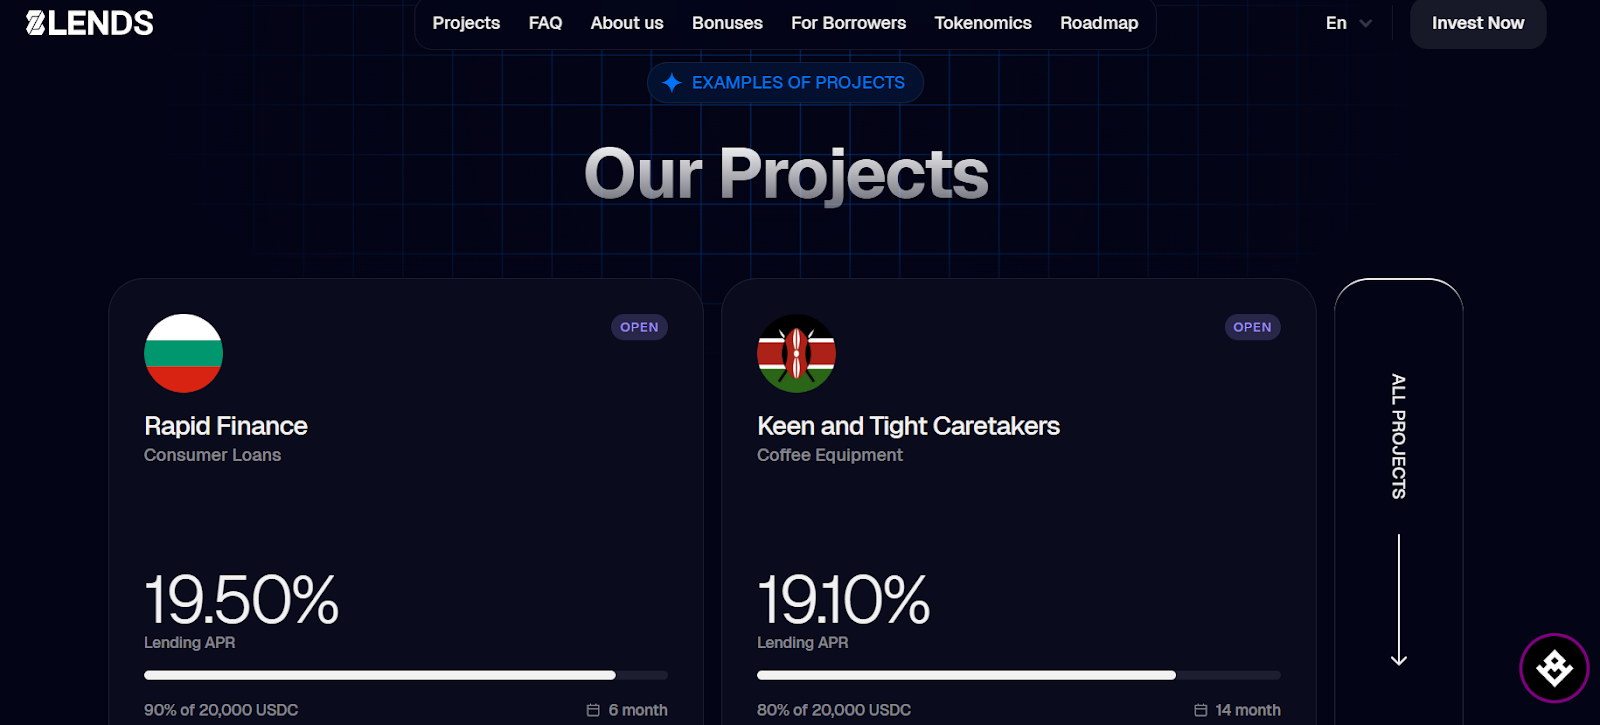Viewport: 1600px width, 725px height.
Task: Click the Kenya flag icon
Action: (x=796, y=353)
